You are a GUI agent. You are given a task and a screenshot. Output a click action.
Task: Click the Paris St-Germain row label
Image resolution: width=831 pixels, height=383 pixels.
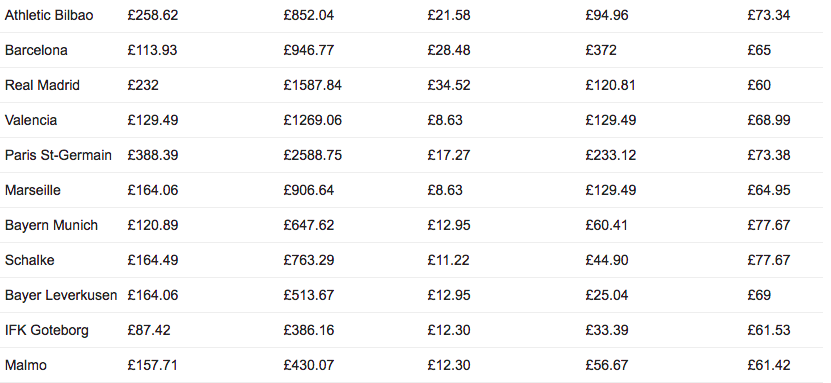coord(58,155)
